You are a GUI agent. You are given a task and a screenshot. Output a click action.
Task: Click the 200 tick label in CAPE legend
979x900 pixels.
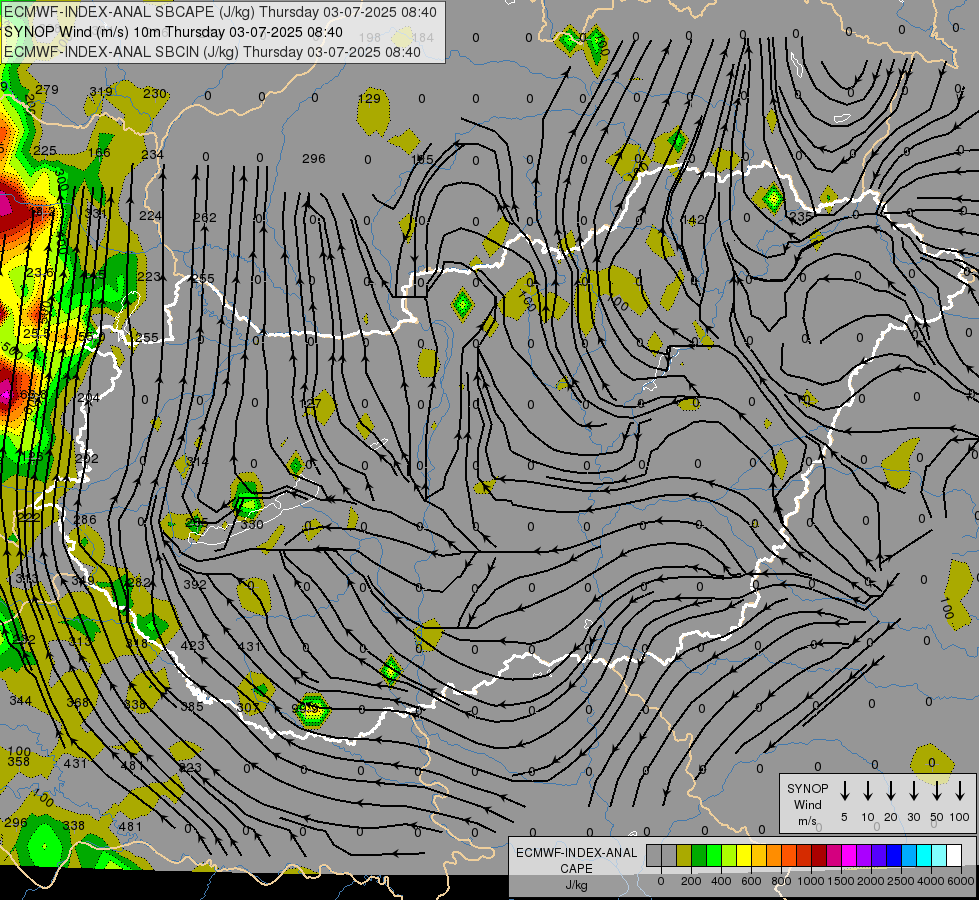pyautogui.click(x=691, y=881)
